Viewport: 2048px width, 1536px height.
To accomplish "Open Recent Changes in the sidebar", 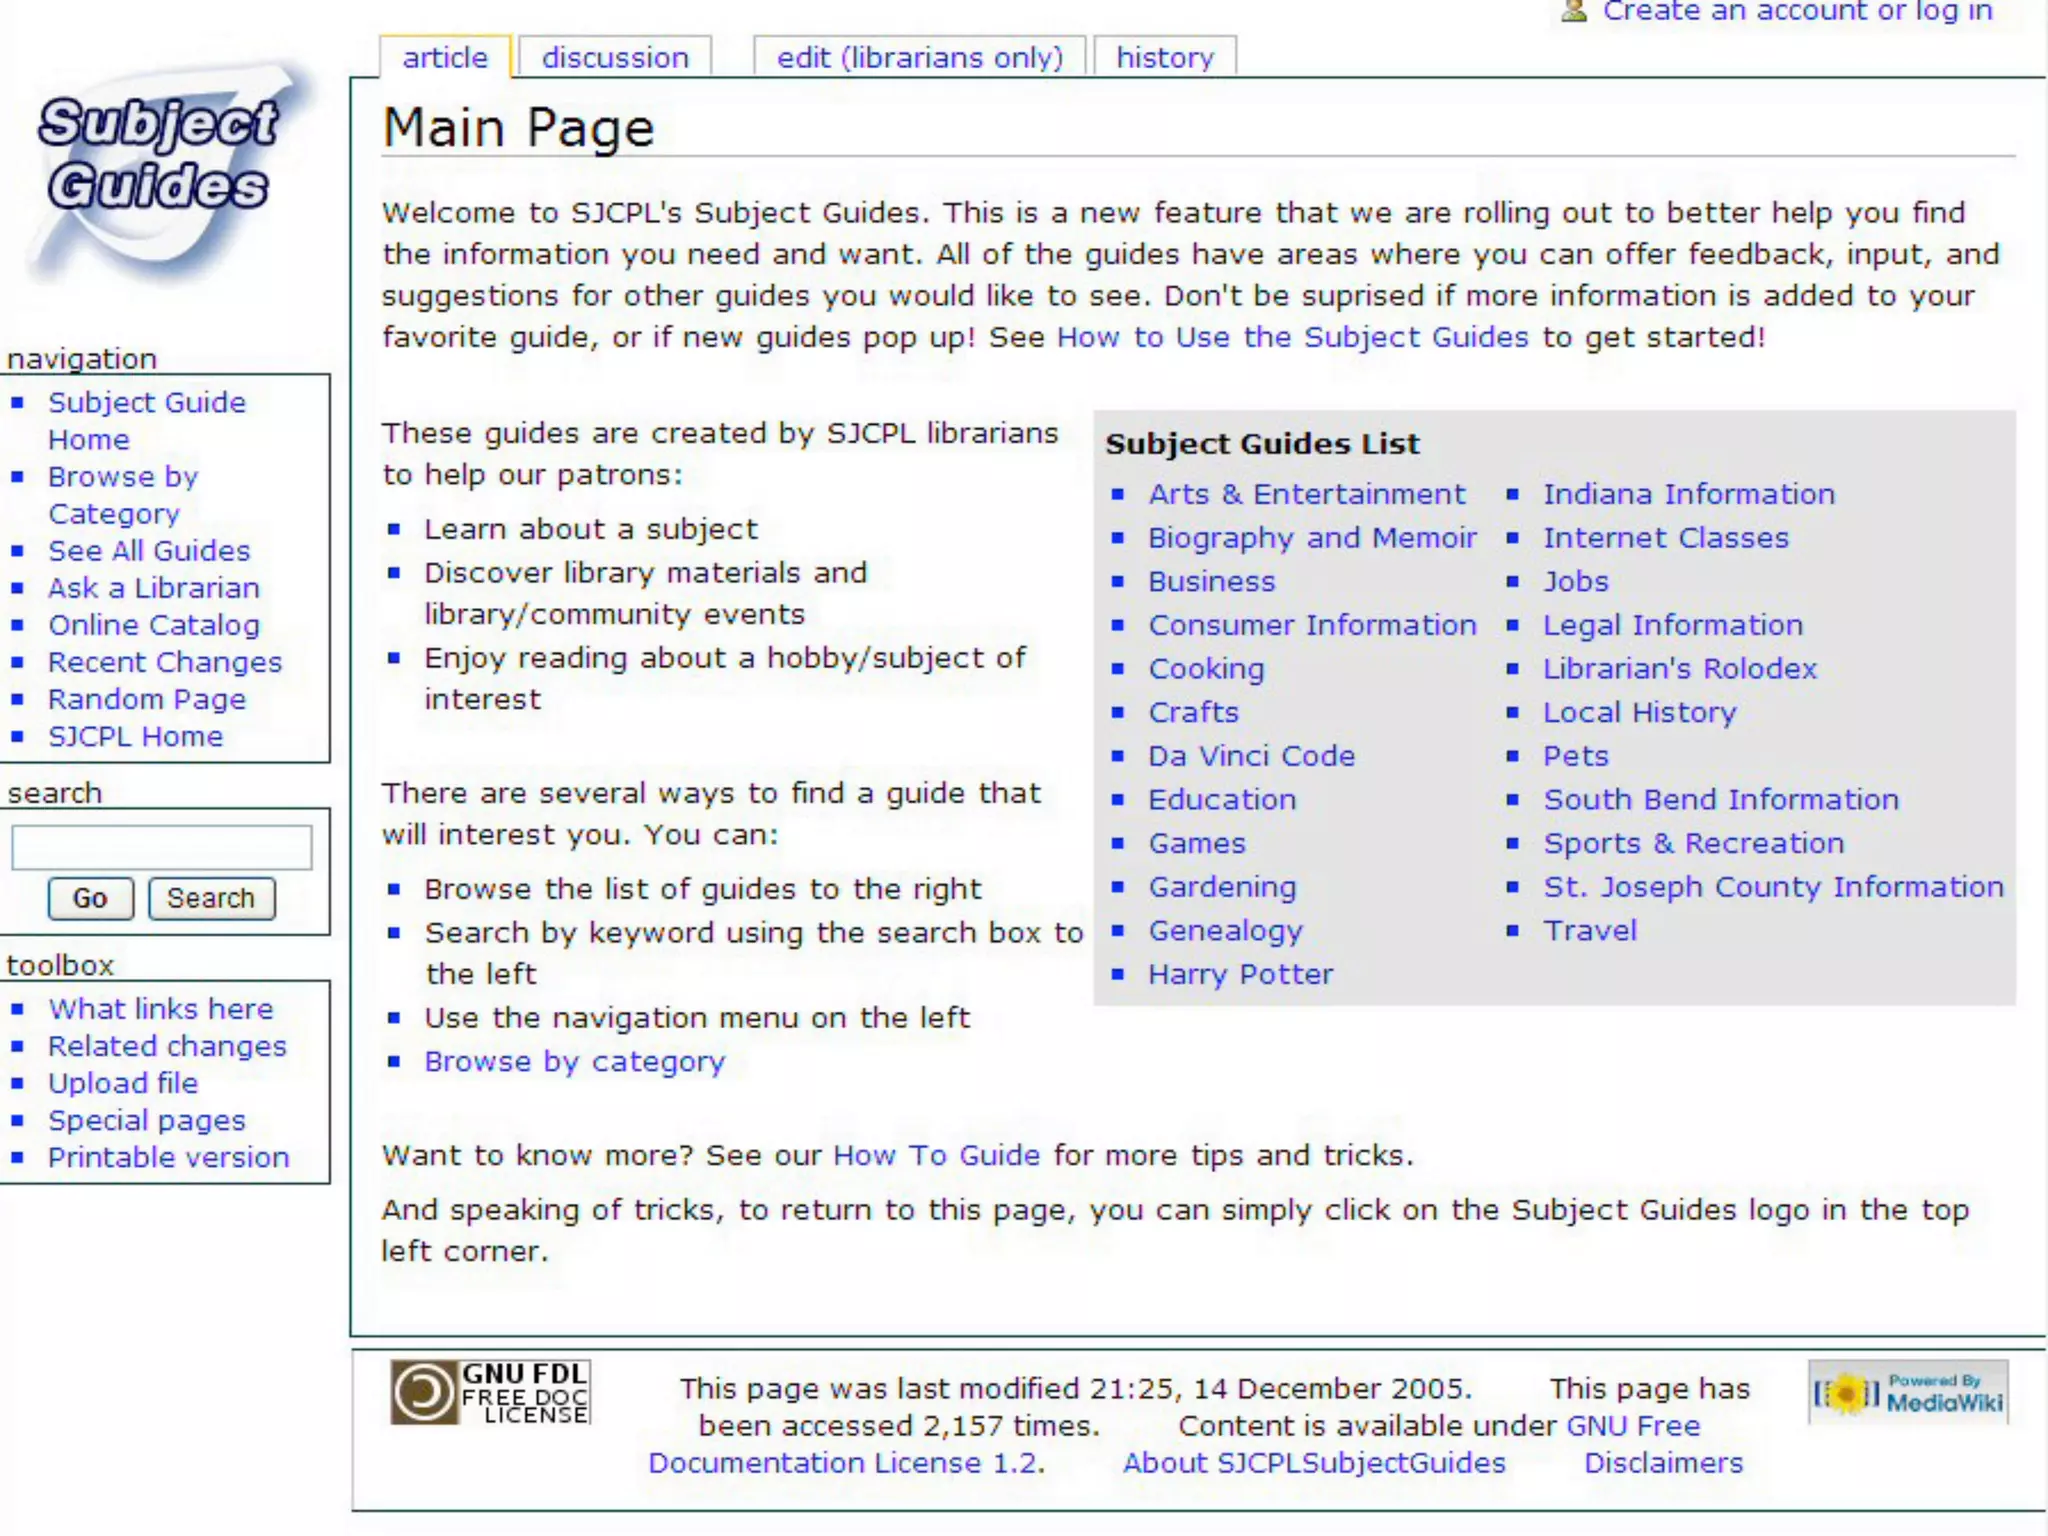I will point(165,662).
